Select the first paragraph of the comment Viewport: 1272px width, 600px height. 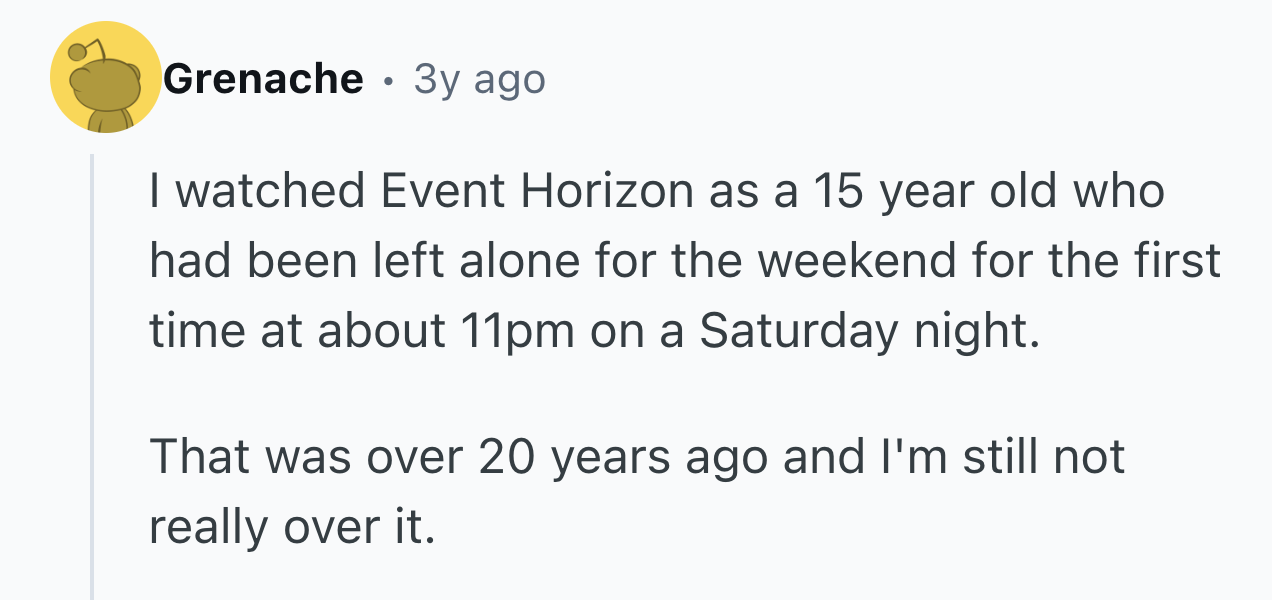(686, 262)
